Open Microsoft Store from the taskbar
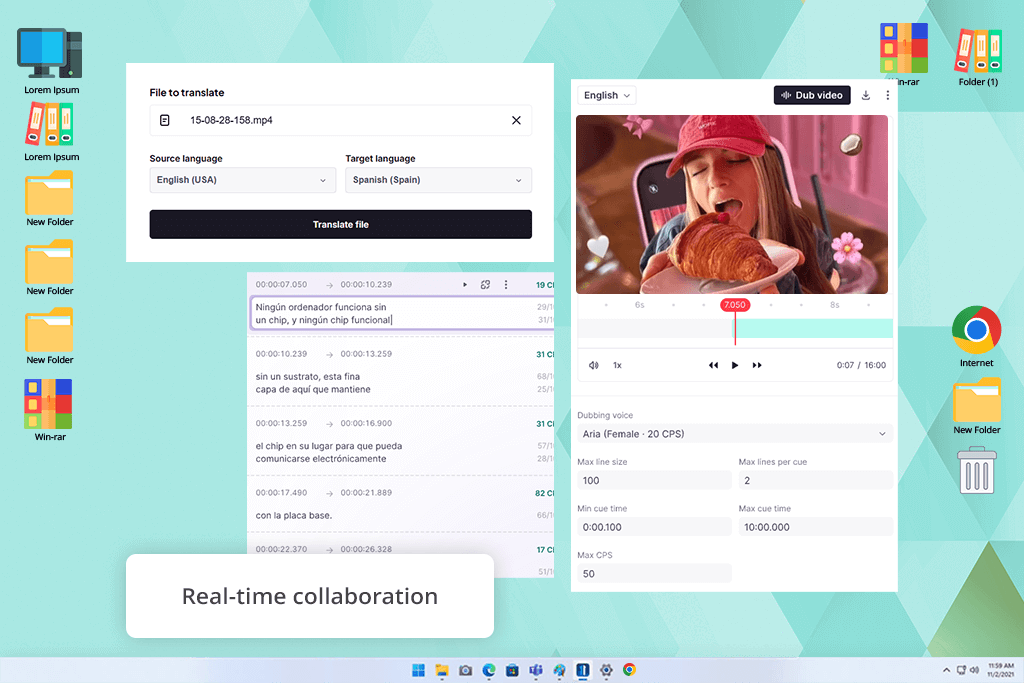Screen dimensions: 1024x683 point(513,670)
